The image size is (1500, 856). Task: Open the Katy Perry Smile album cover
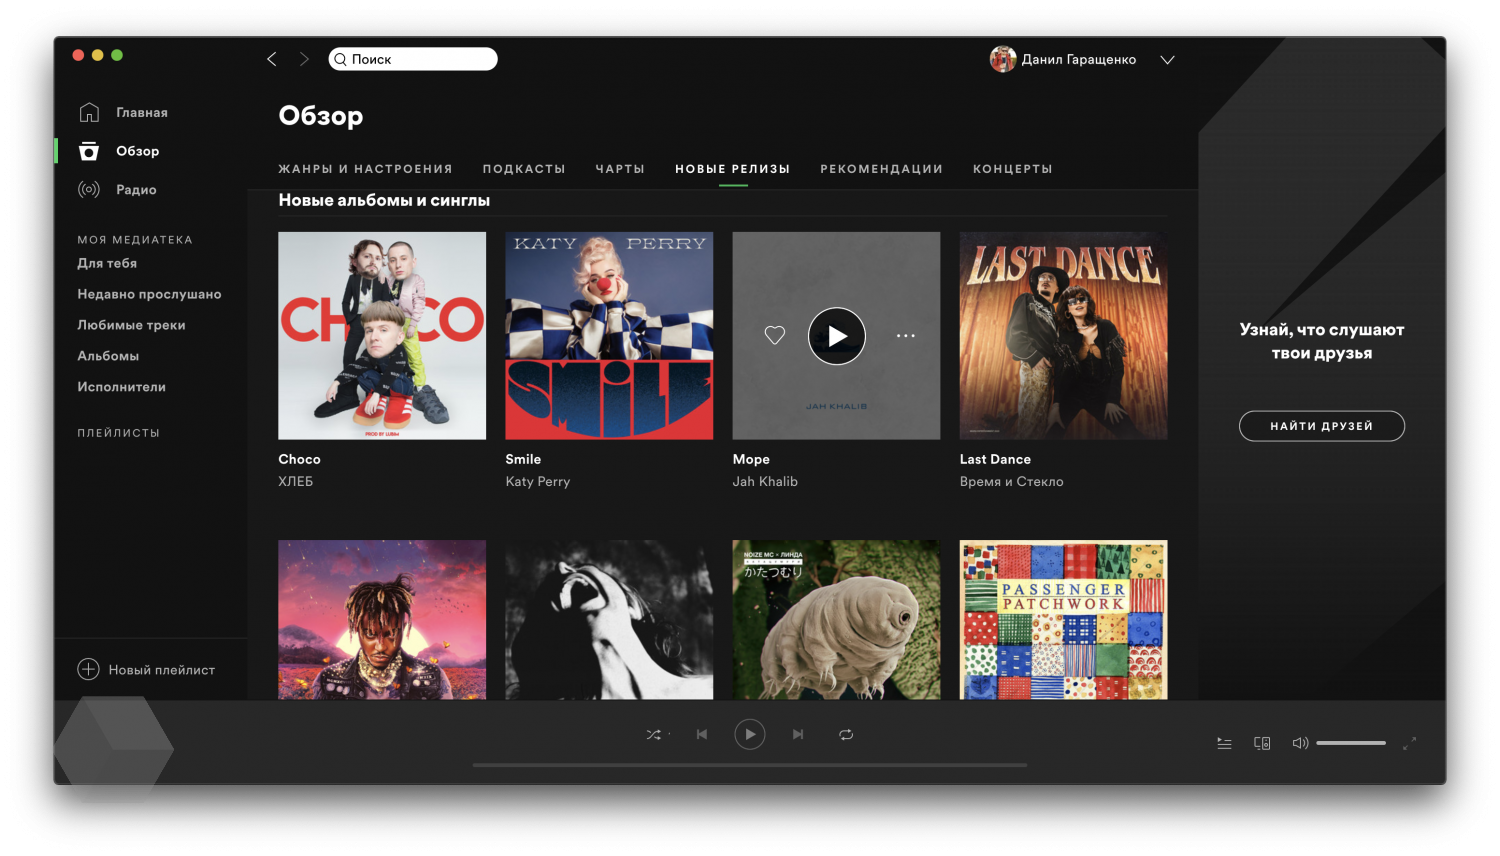click(609, 336)
